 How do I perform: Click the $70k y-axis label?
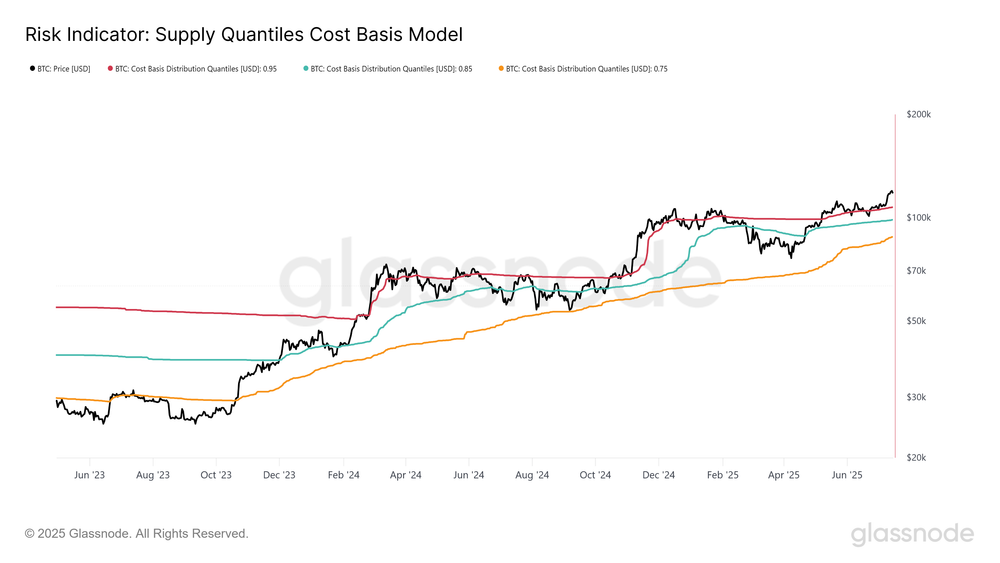(x=916, y=271)
